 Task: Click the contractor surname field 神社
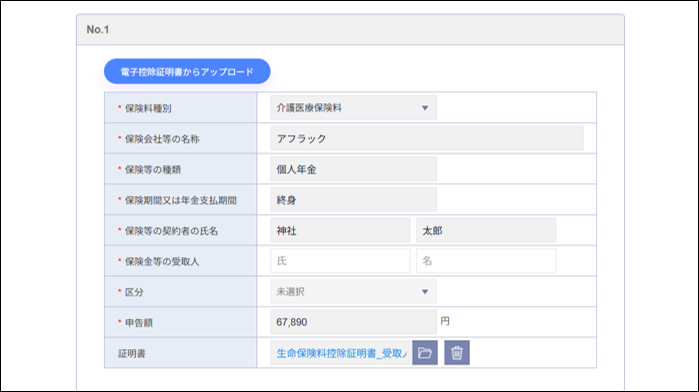(340, 230)
